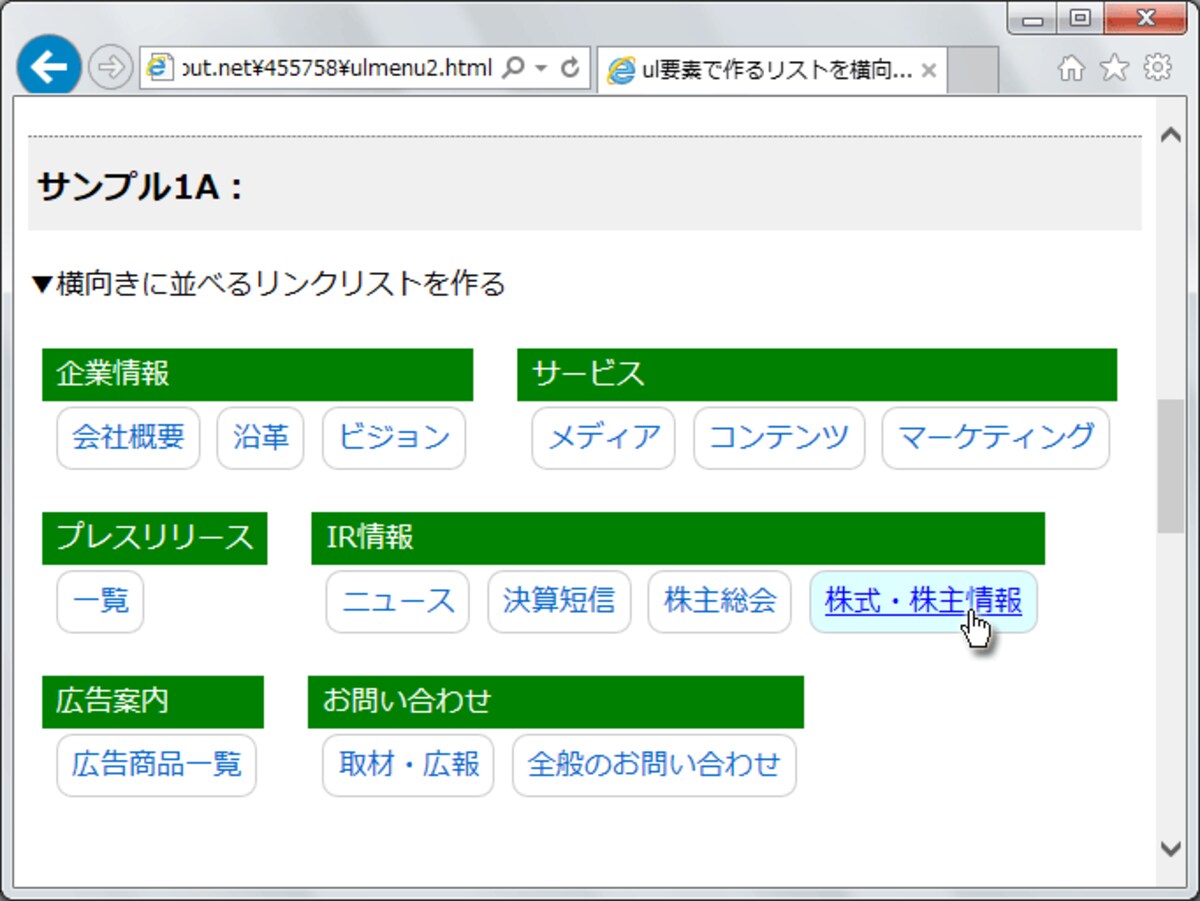1200x901 pixels.
Task: Open the 沿革 link
Action: 260,437
